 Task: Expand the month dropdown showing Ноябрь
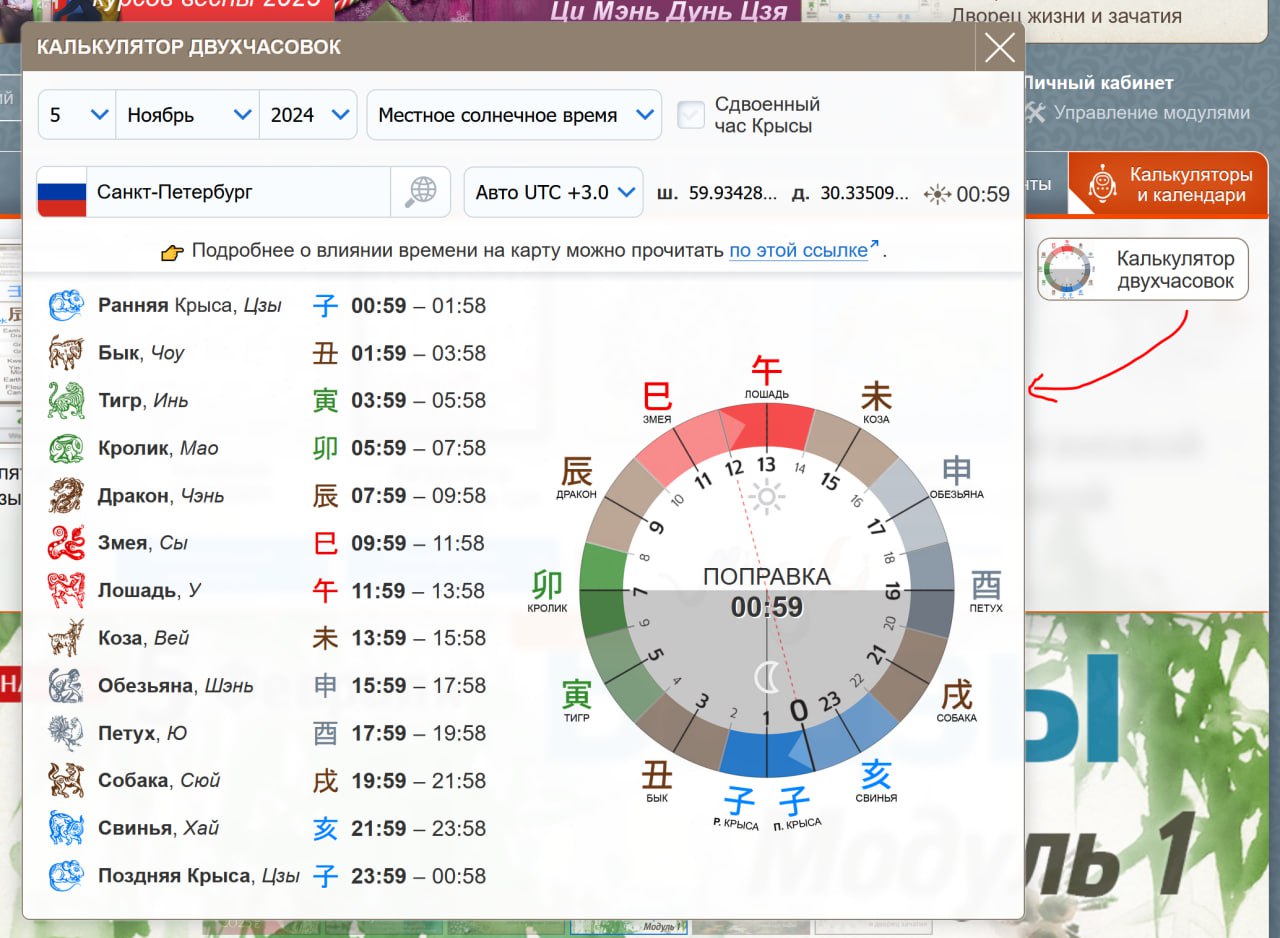(188, 115)
